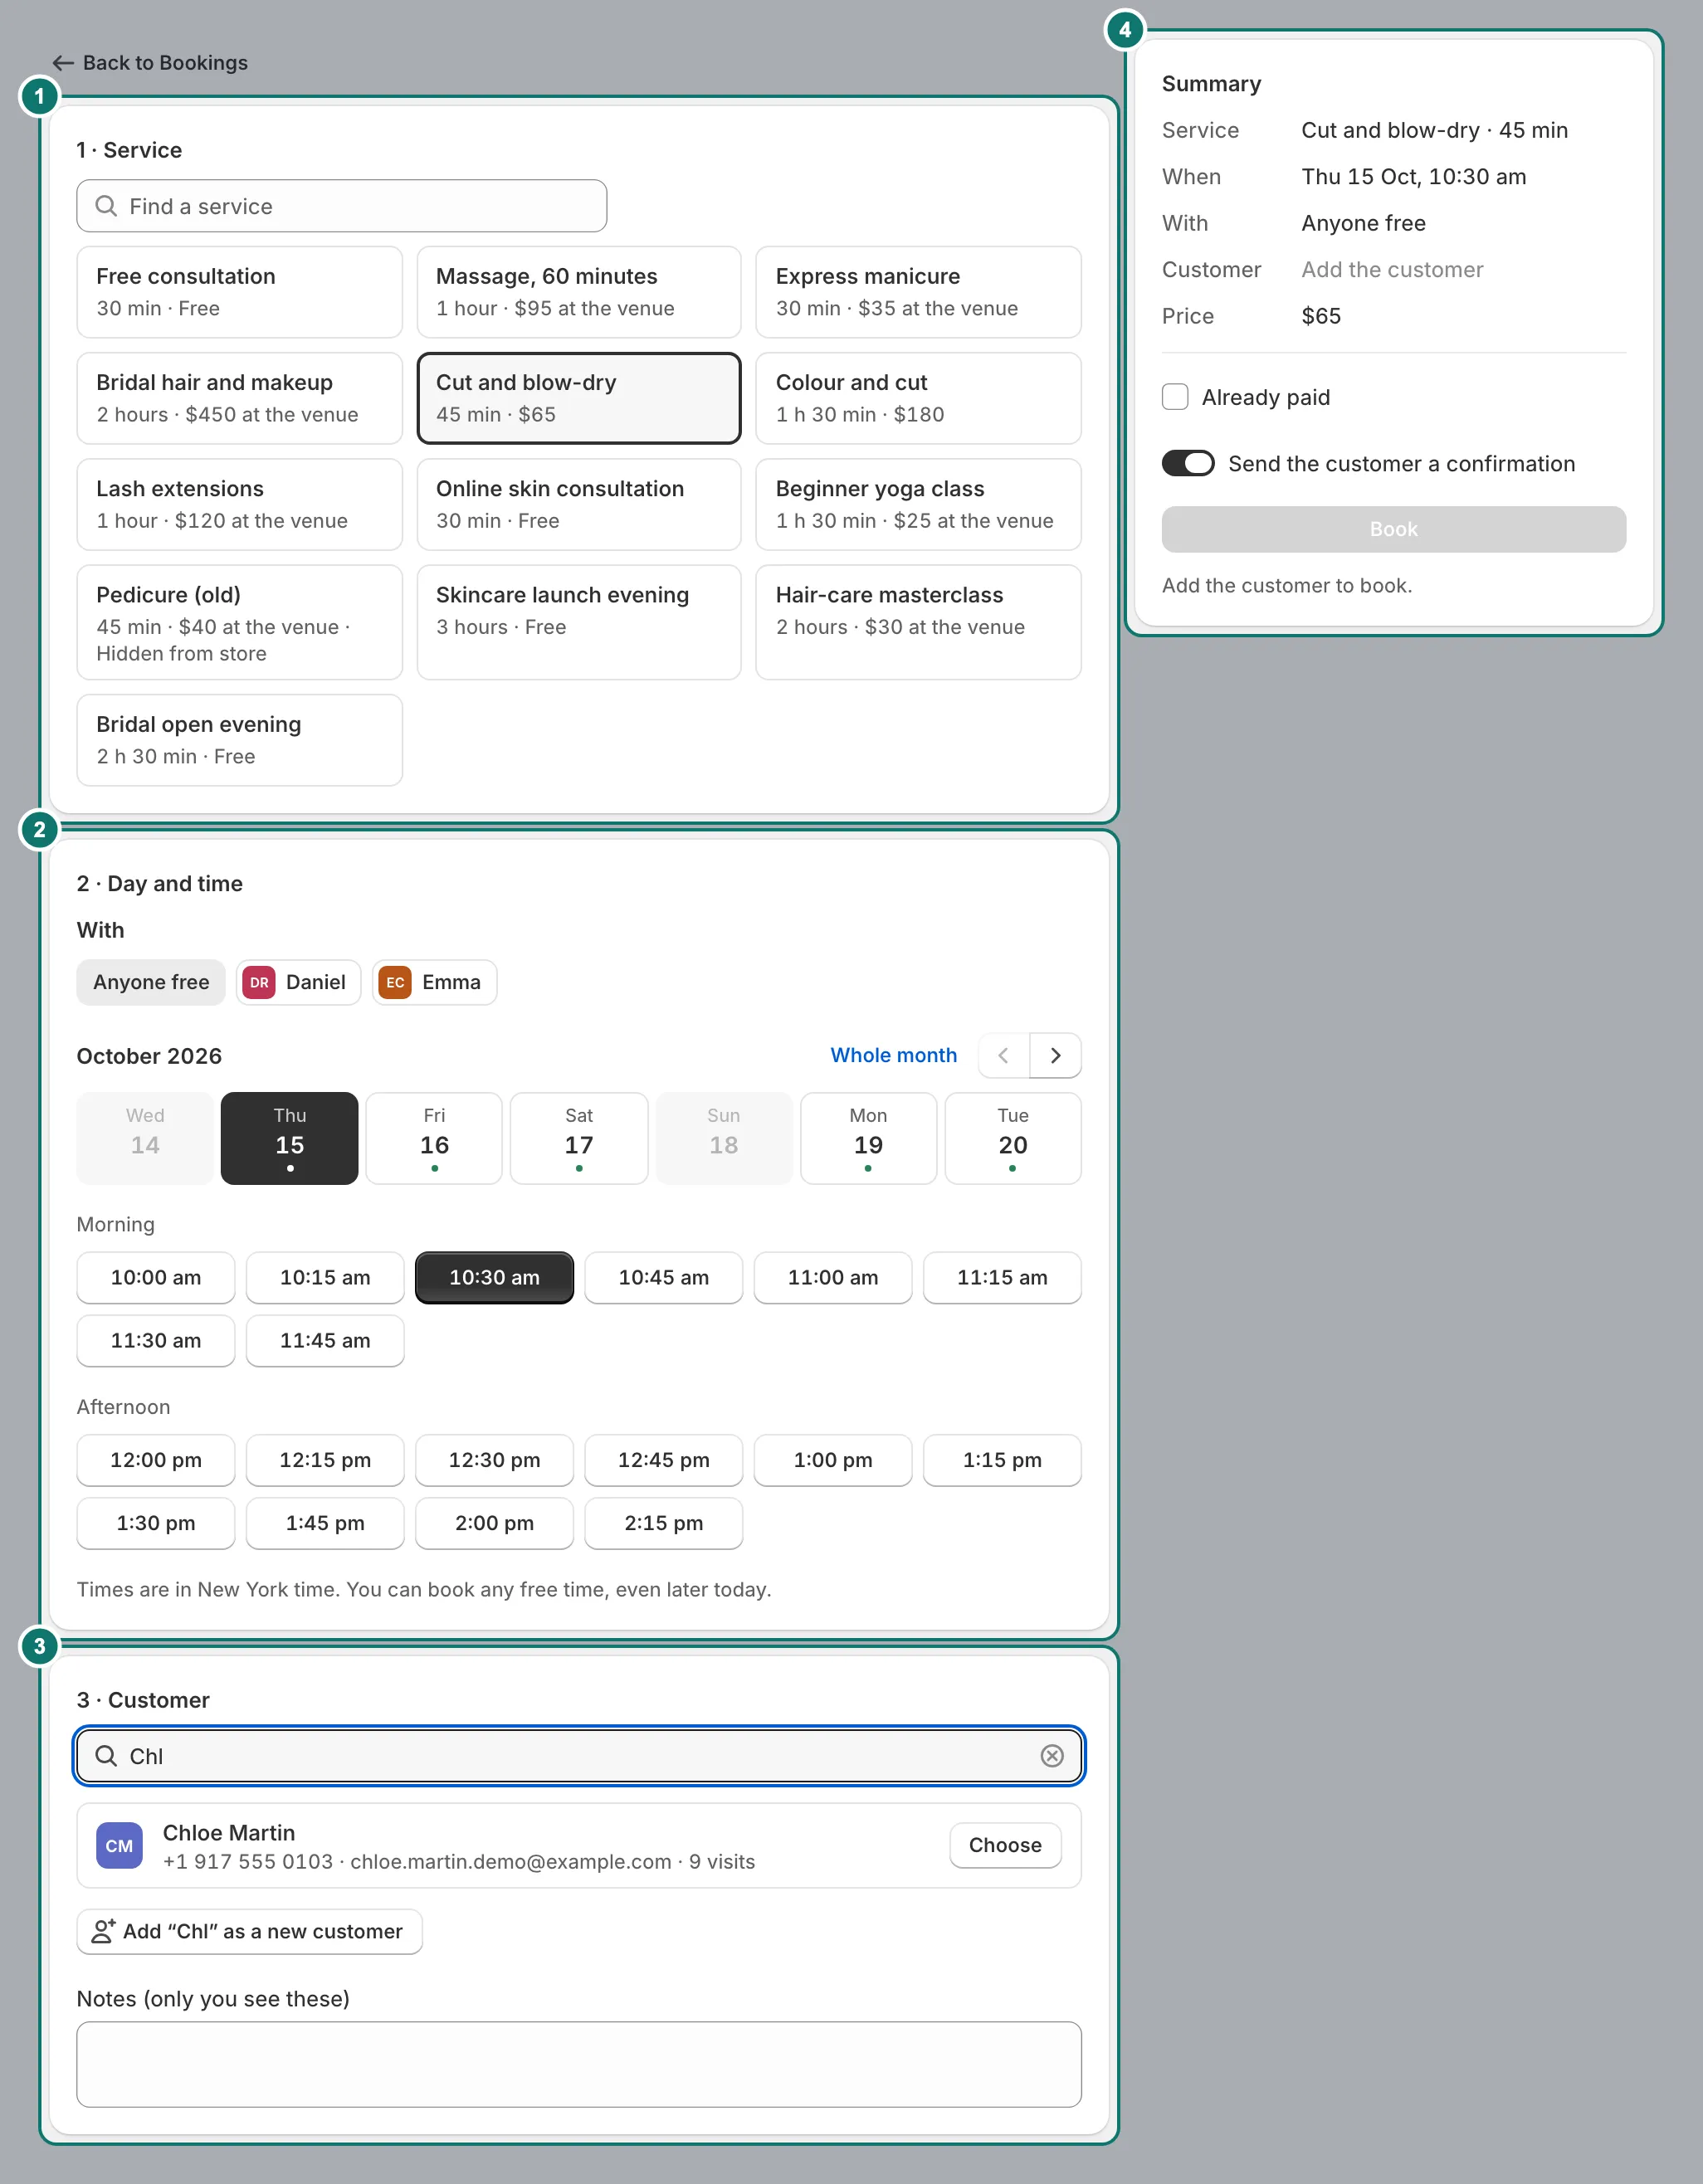Choose Chloe Martin as the customer

point(1005,1845)
